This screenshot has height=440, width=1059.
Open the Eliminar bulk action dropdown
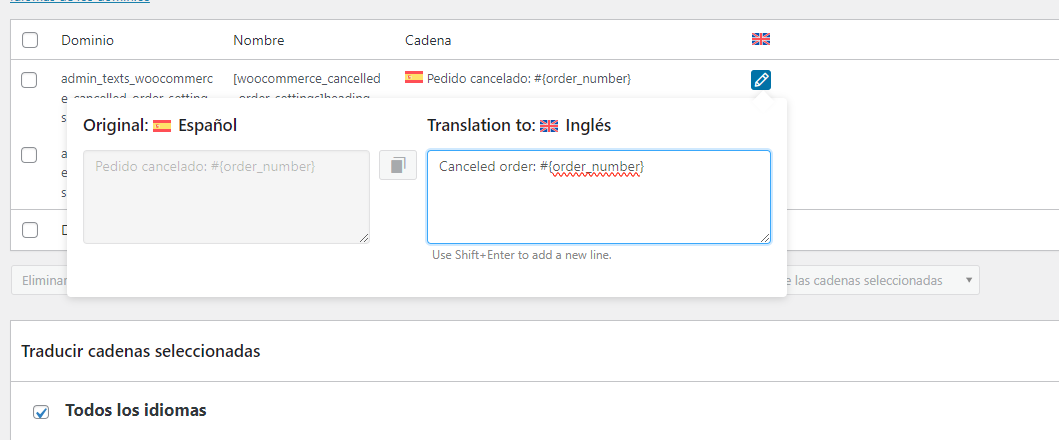click(39, 280)
